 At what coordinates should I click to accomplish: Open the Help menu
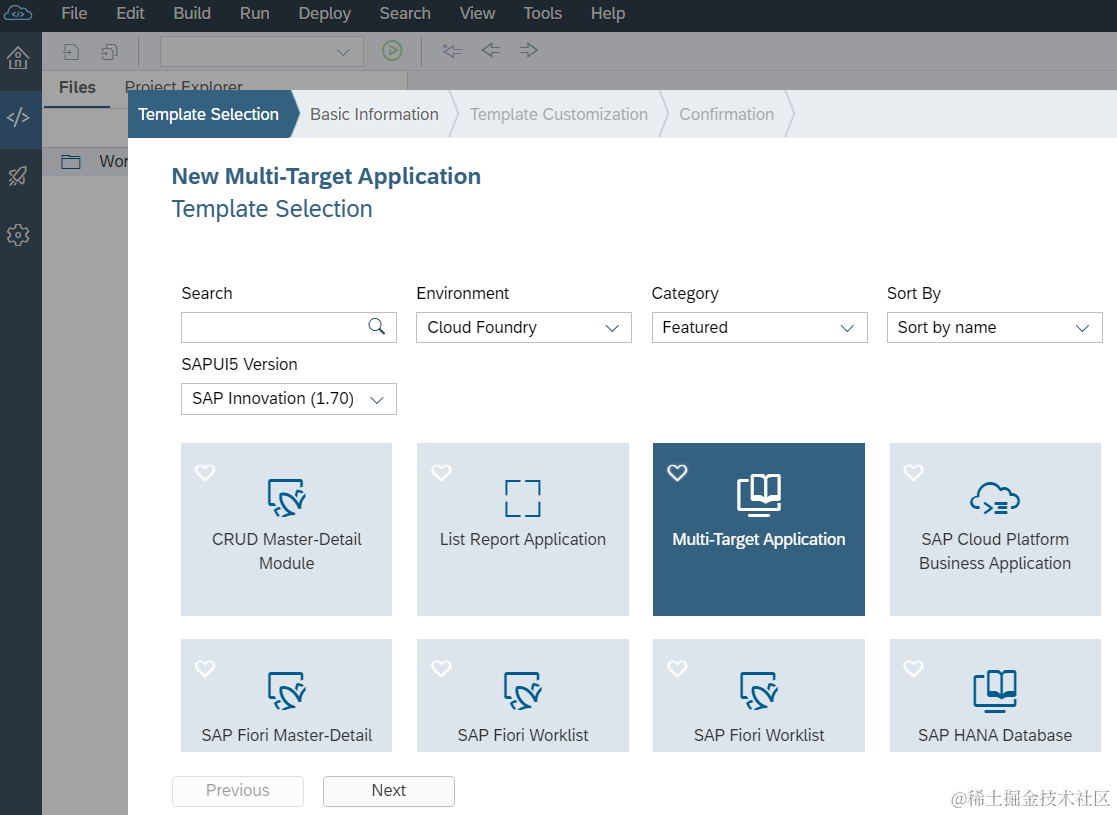pyautogui.click(x=608, y=14)
